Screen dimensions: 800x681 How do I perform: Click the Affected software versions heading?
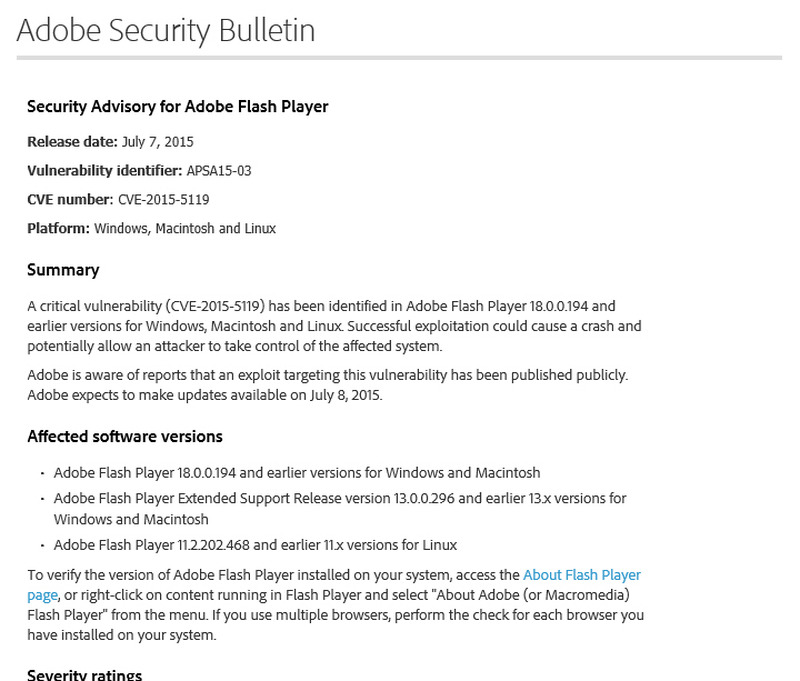(x=125, y=436)
